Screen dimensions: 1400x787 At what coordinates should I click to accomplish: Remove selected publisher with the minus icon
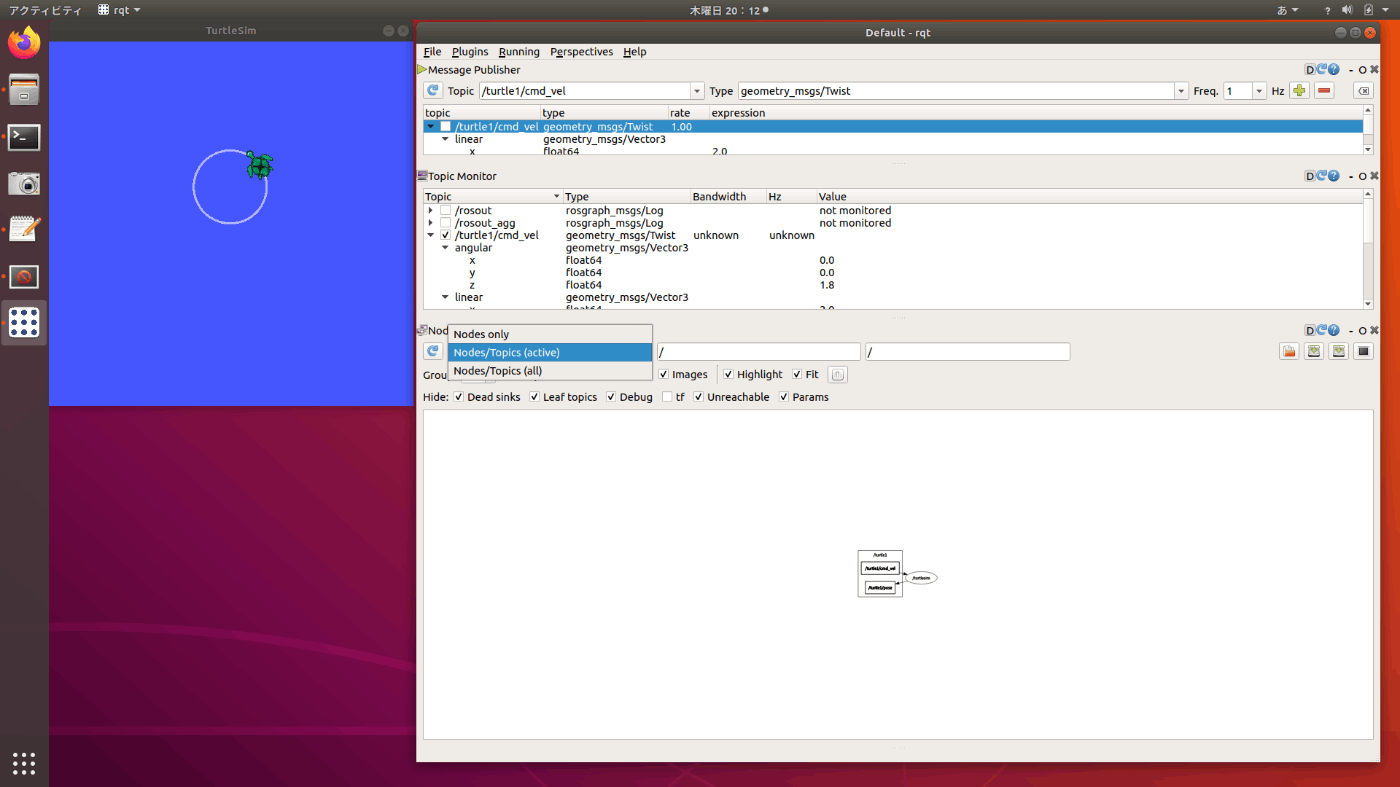pyautogui.click(x=1324, y=91)
